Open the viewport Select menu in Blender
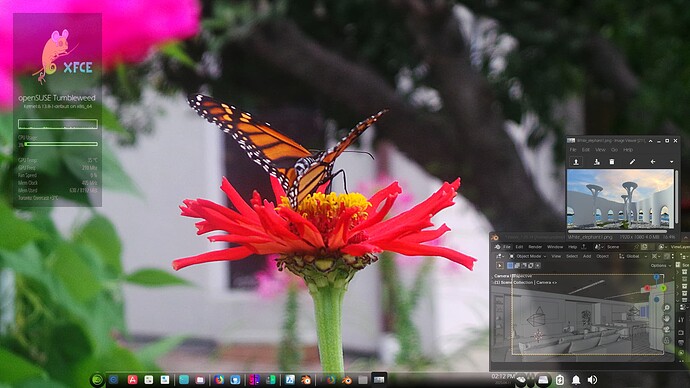The height and width of the screenshot is (388, 690). tap(572, 256)
